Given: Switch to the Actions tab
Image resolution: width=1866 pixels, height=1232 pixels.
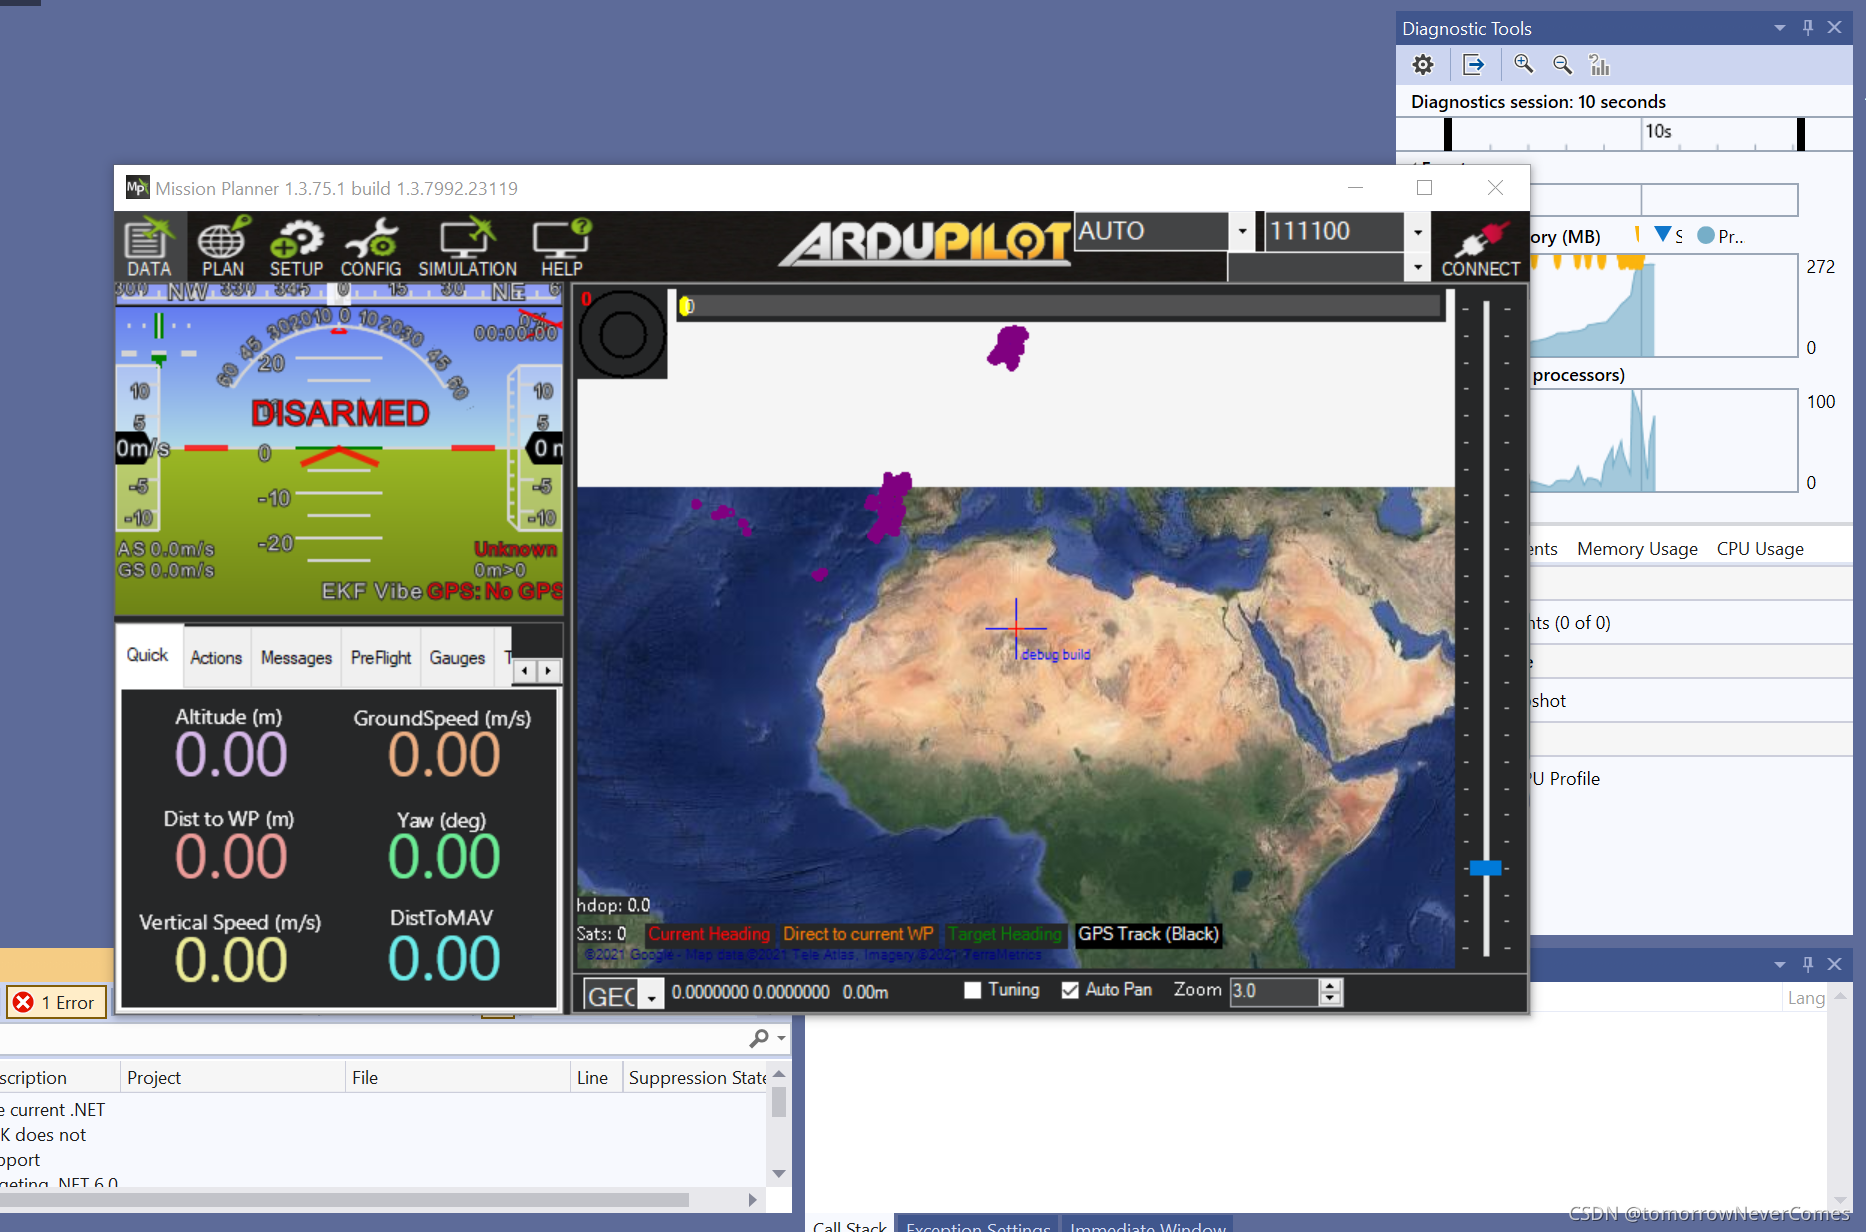Looking at the screenshot, I should pos(216,657).
